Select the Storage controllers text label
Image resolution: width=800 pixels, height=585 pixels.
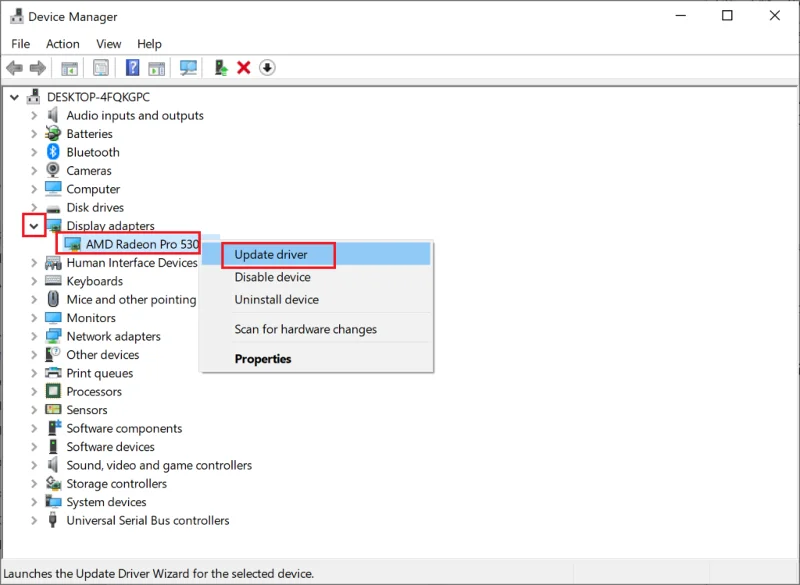pos(117,484)
